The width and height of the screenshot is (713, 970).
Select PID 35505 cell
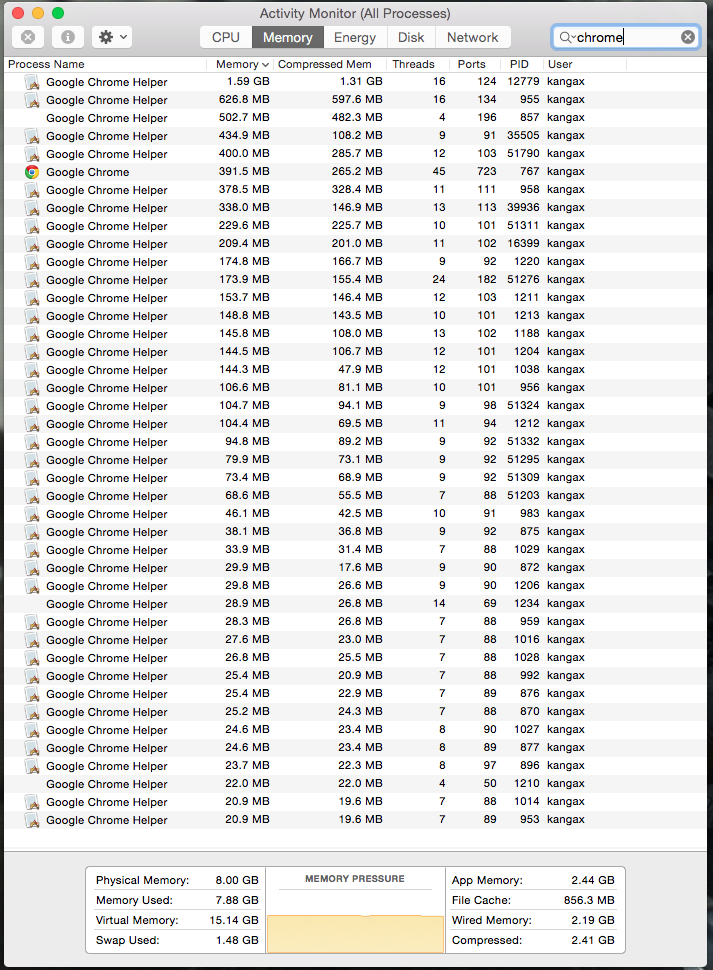point(523,135)
